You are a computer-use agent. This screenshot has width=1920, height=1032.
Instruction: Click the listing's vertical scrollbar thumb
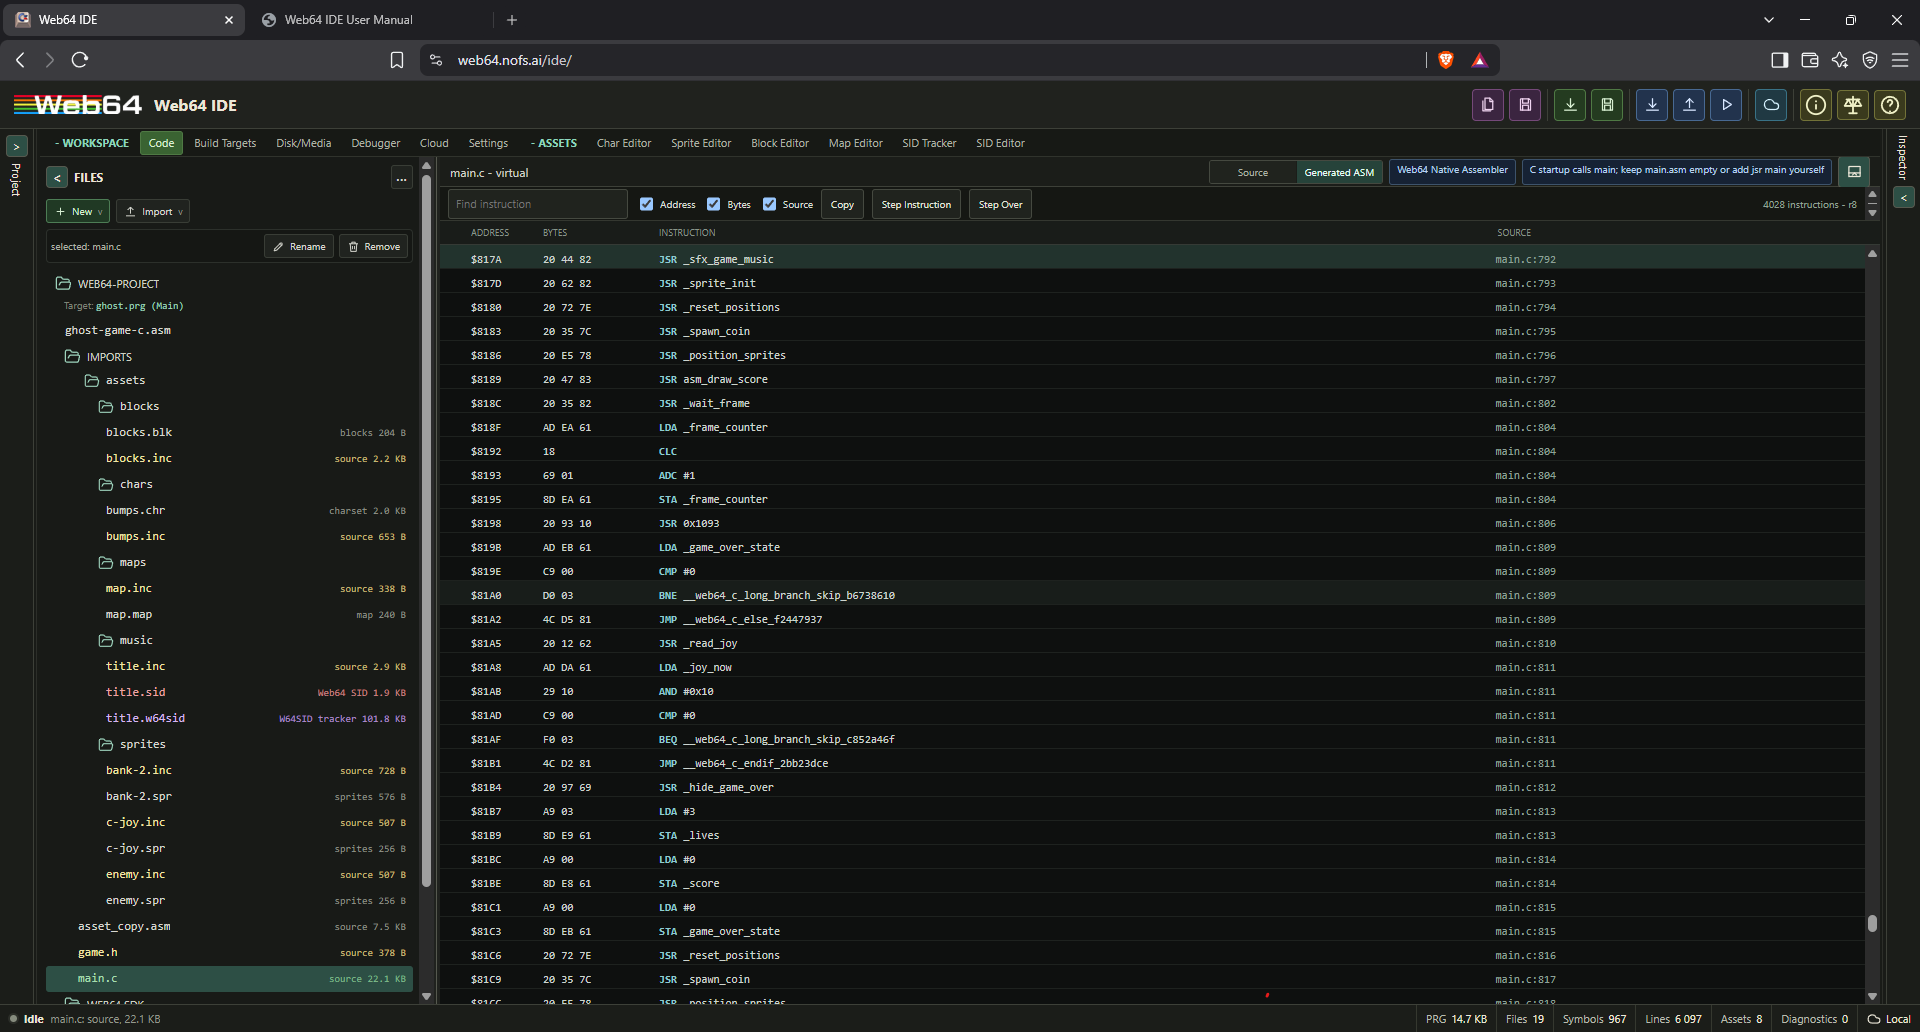point(1872,923)
